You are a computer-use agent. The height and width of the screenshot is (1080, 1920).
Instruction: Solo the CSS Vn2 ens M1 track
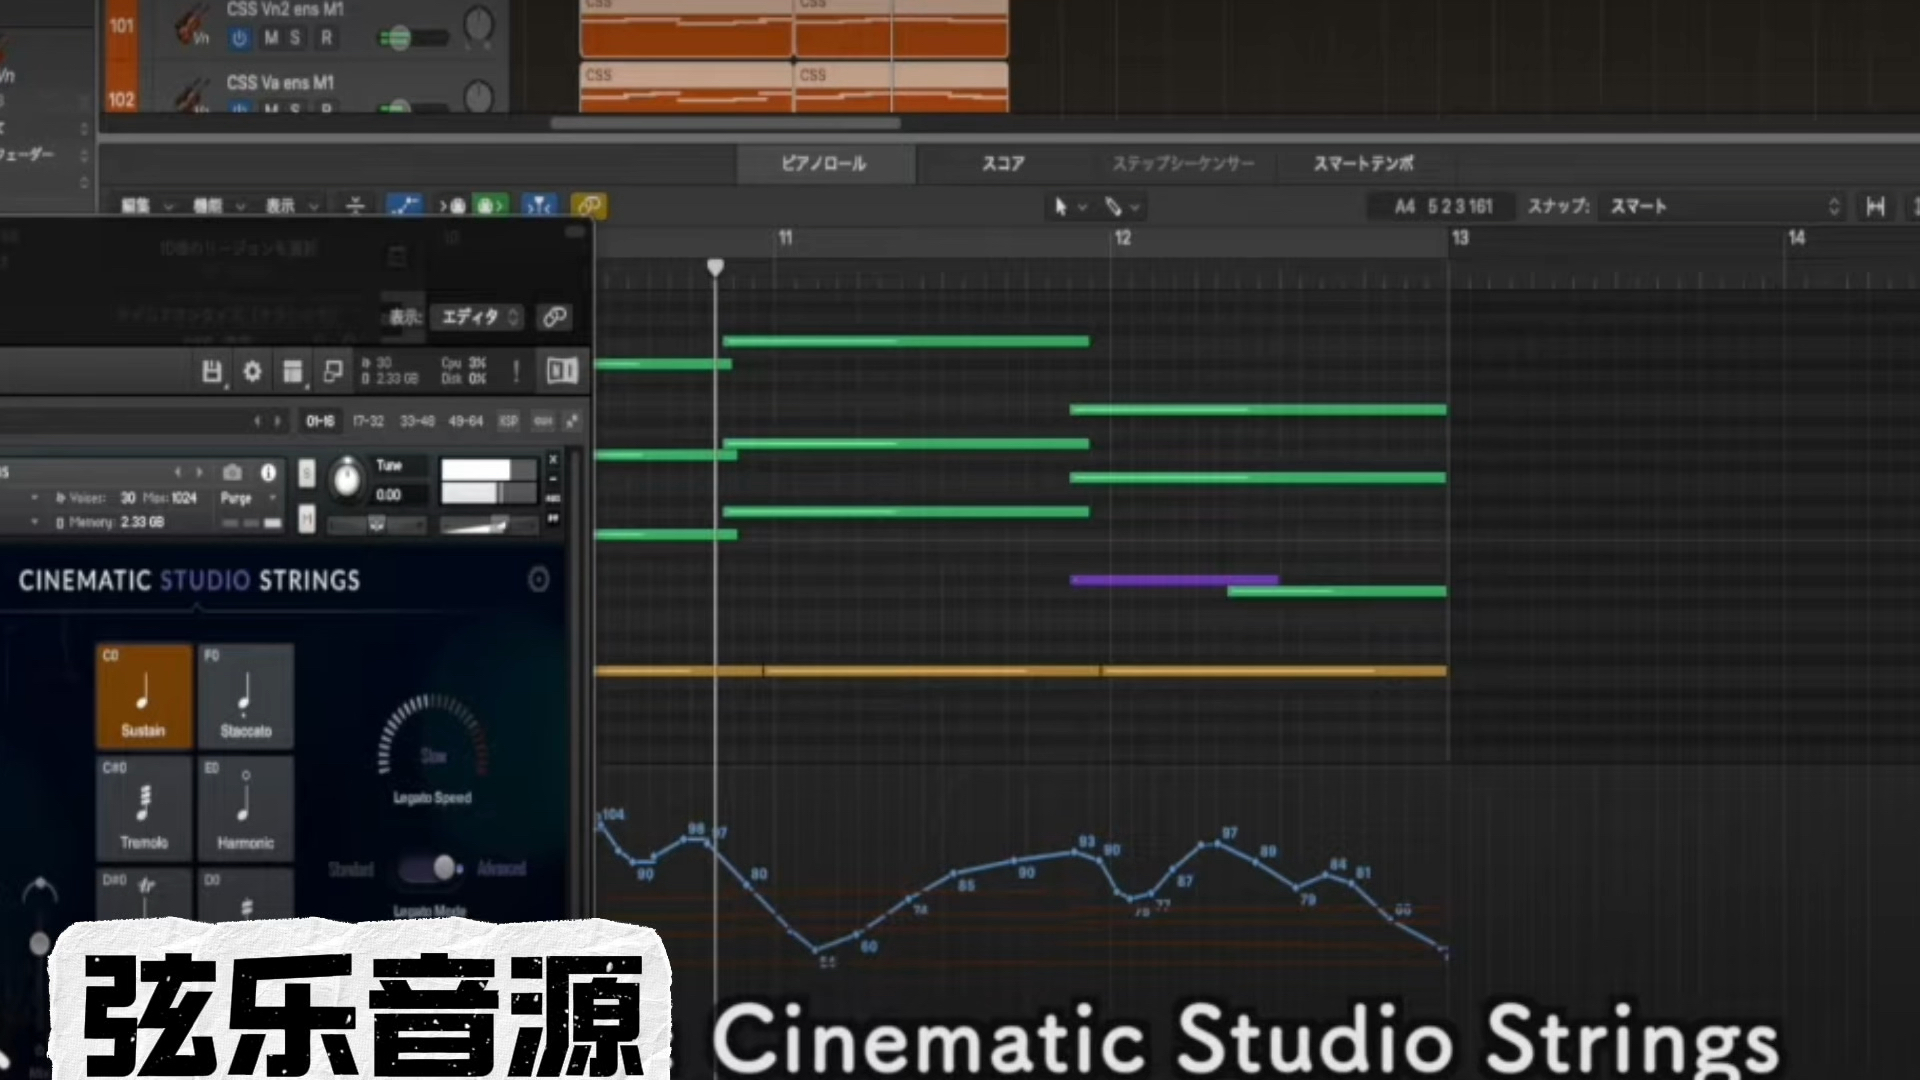(x=295, y=38)
